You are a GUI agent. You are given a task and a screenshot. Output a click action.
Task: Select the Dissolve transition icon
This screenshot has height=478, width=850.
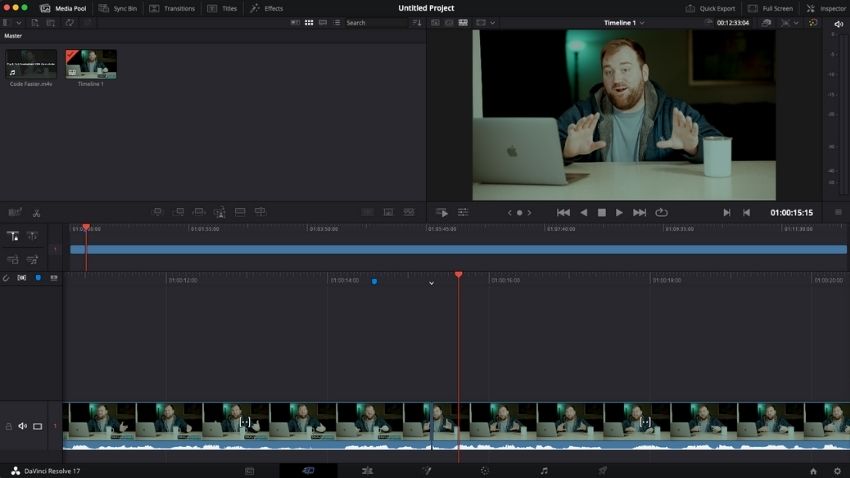pos(388,212)
